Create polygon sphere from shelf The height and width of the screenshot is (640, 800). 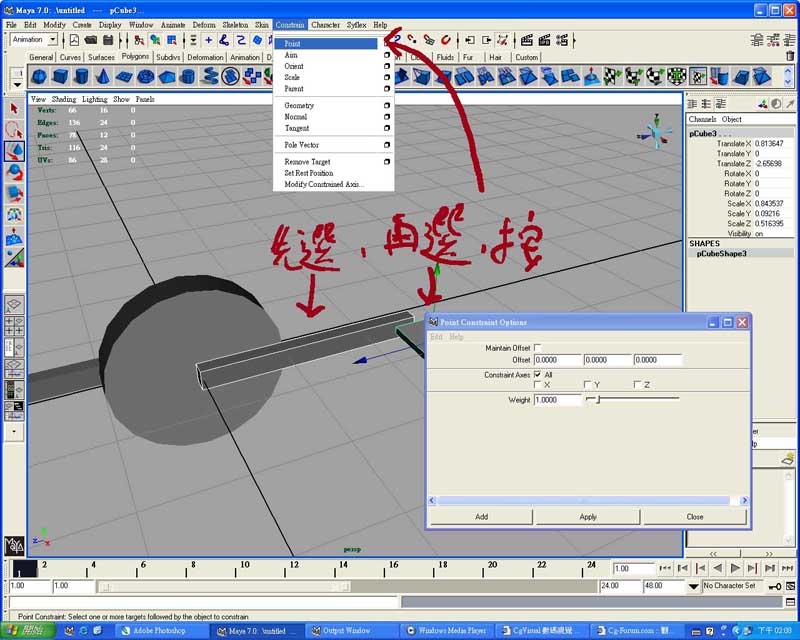point(39,77)
